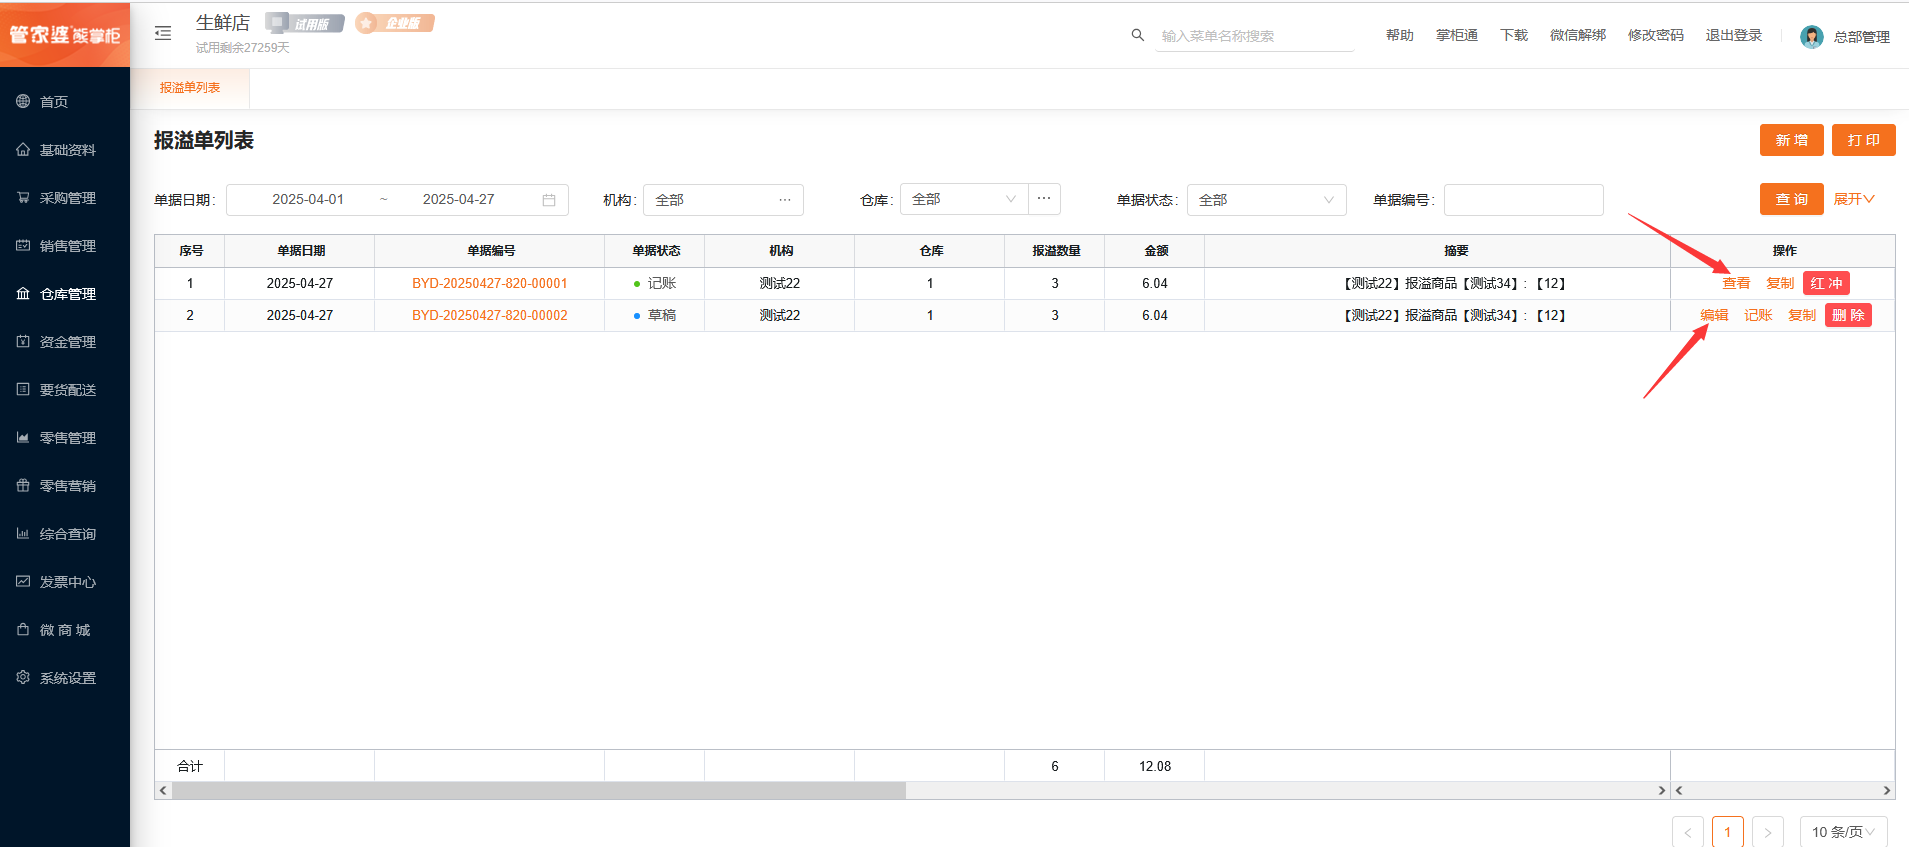Click 掌柜通 in top bar
This screenshot has height=847, width=1909.
pyautogui.click(x=1457, y=35)
